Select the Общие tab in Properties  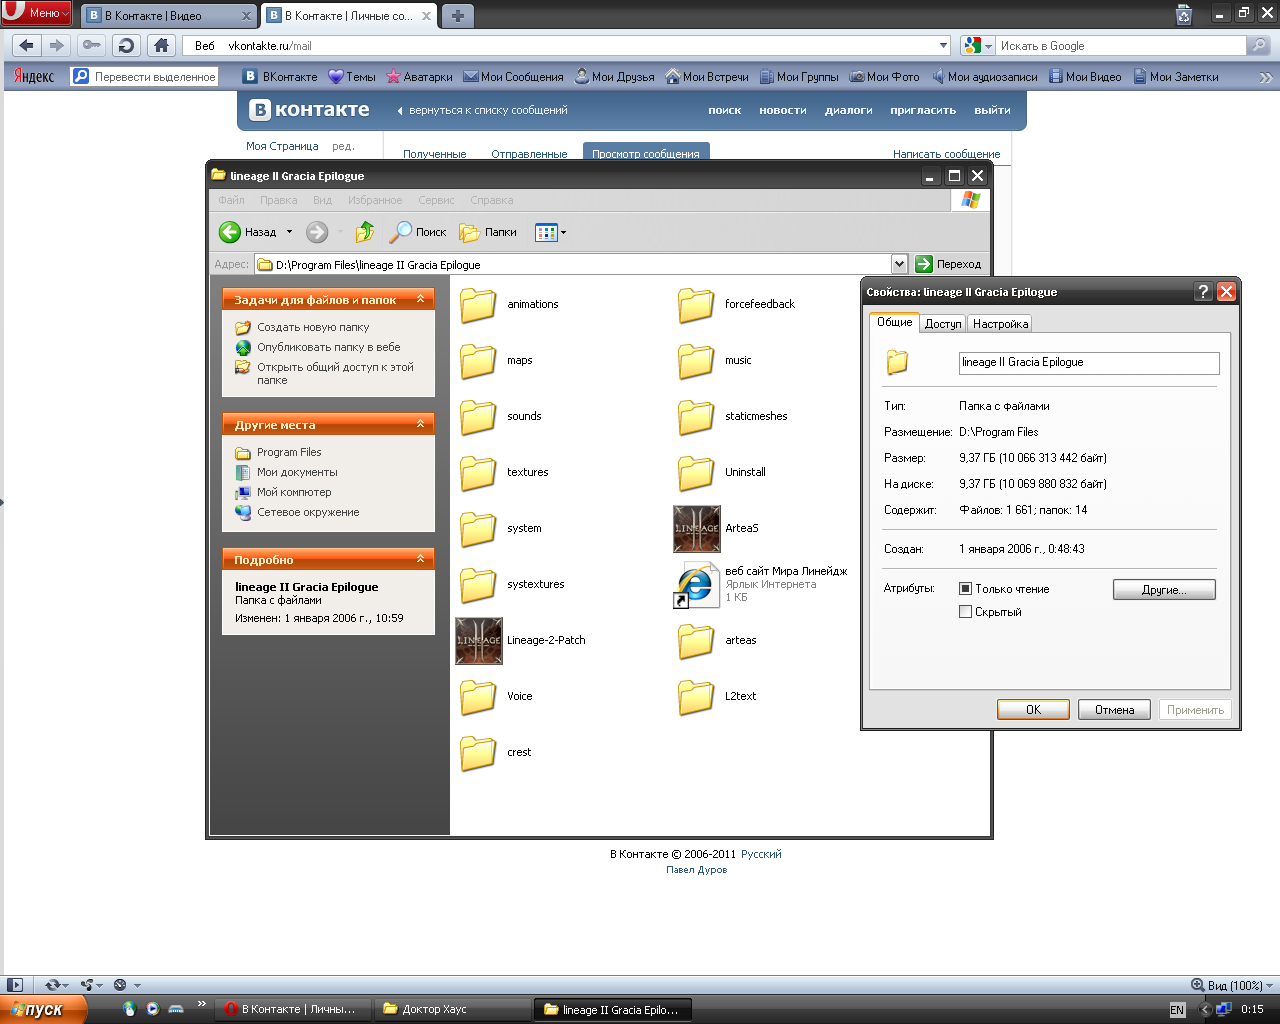895,322
